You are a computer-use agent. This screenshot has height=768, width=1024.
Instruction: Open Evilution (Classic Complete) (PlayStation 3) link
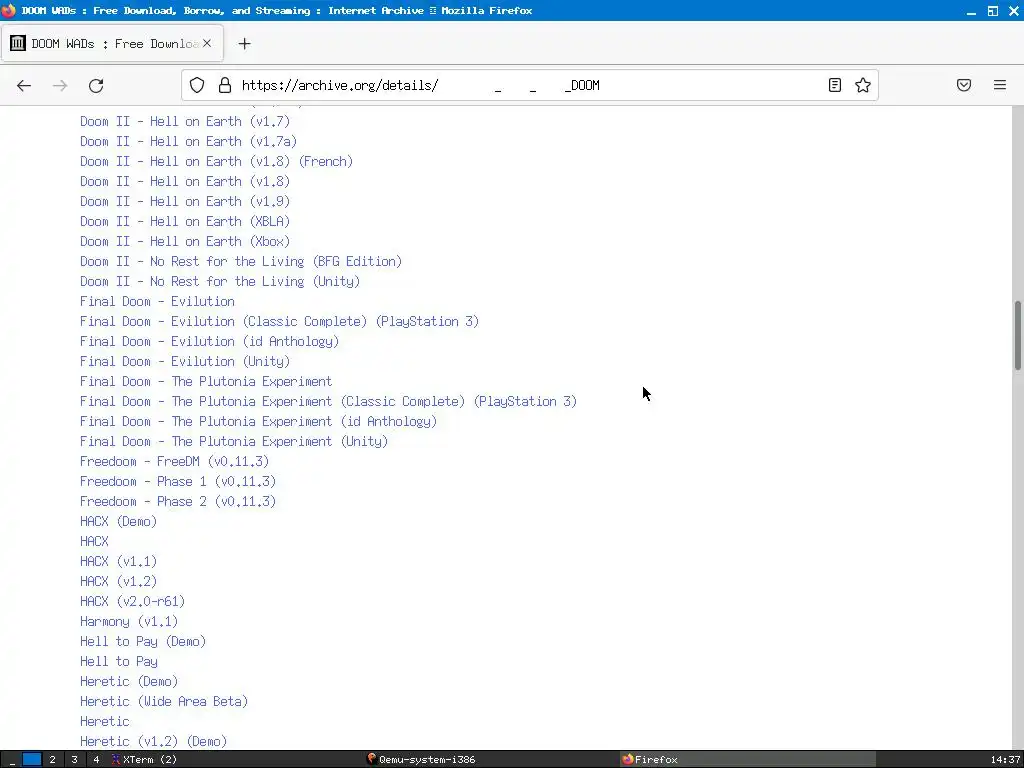click(280, 322)
